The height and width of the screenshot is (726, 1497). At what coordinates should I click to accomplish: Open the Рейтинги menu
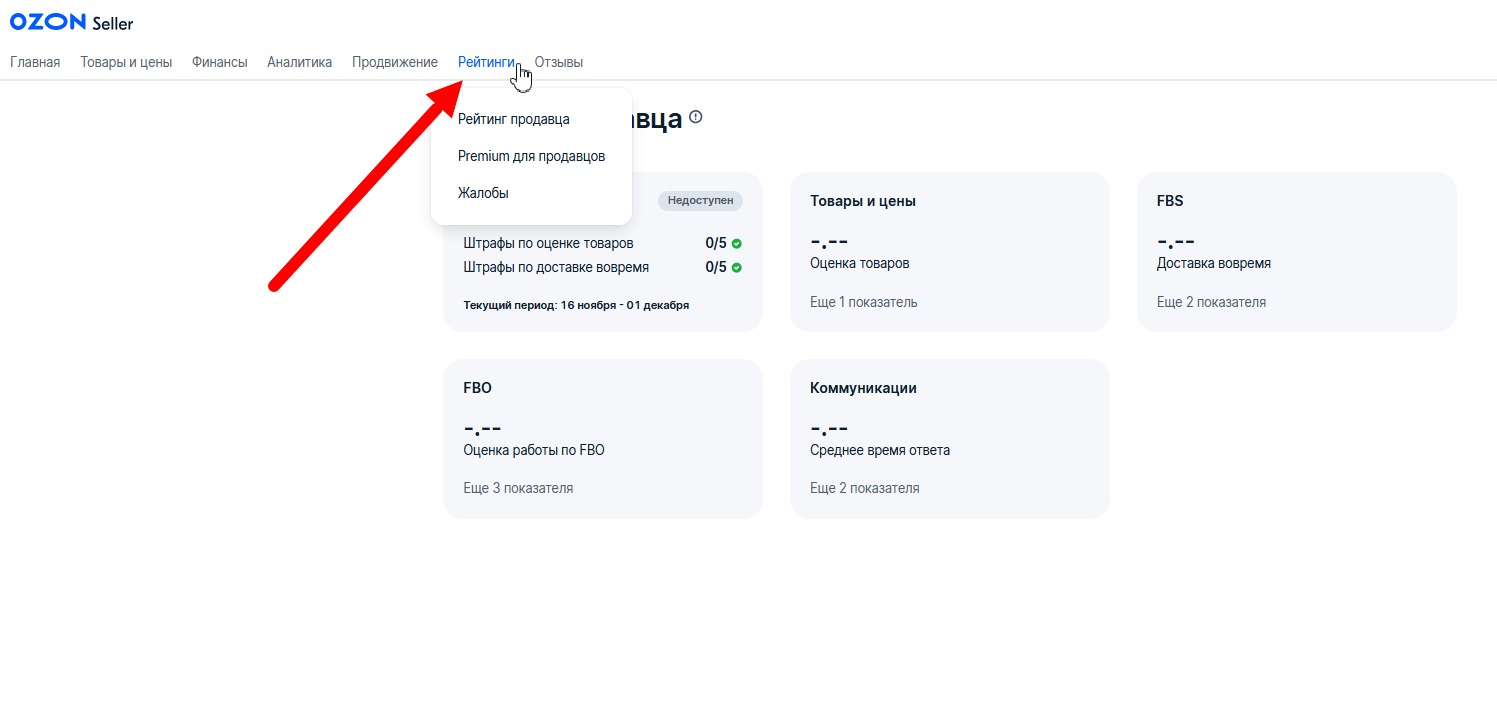point(486,62)
